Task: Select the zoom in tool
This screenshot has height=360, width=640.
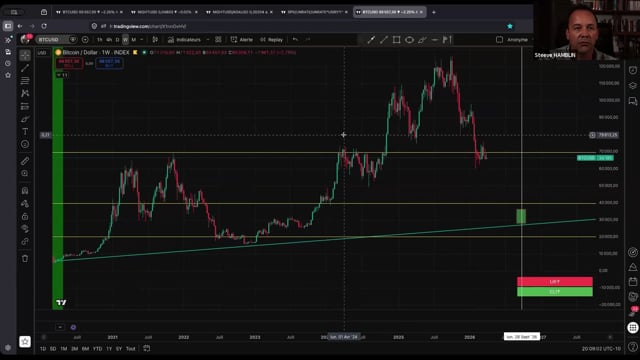Action: [25, 173]
